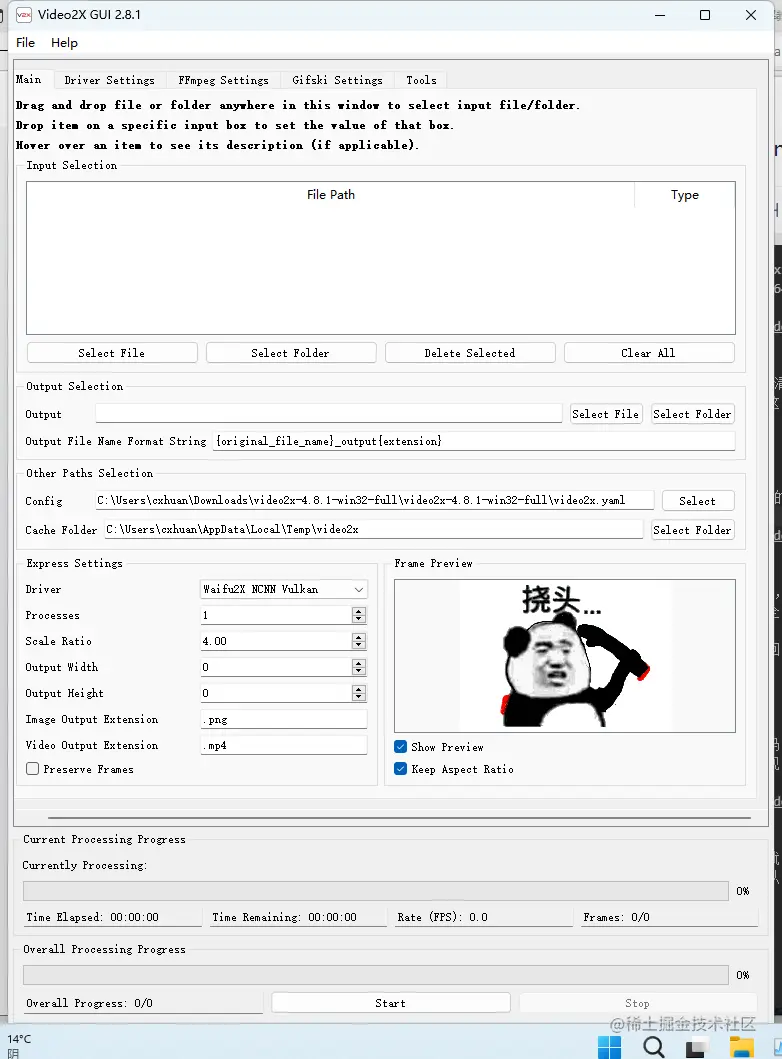Increase Output Width with up arrow
782x1059 pixels.
click(x=359, y=663)
